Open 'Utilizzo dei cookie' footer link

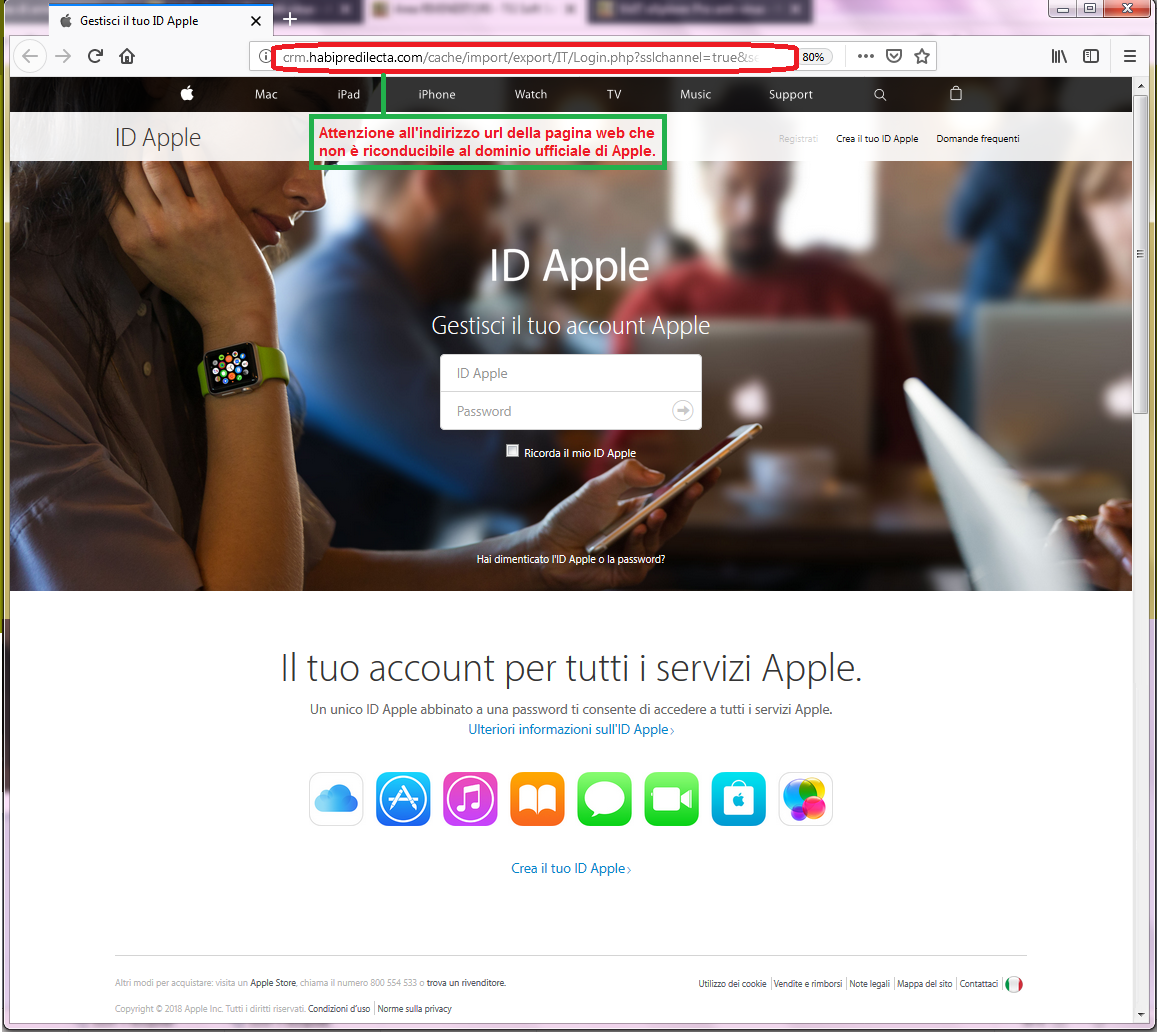point(733,984)
